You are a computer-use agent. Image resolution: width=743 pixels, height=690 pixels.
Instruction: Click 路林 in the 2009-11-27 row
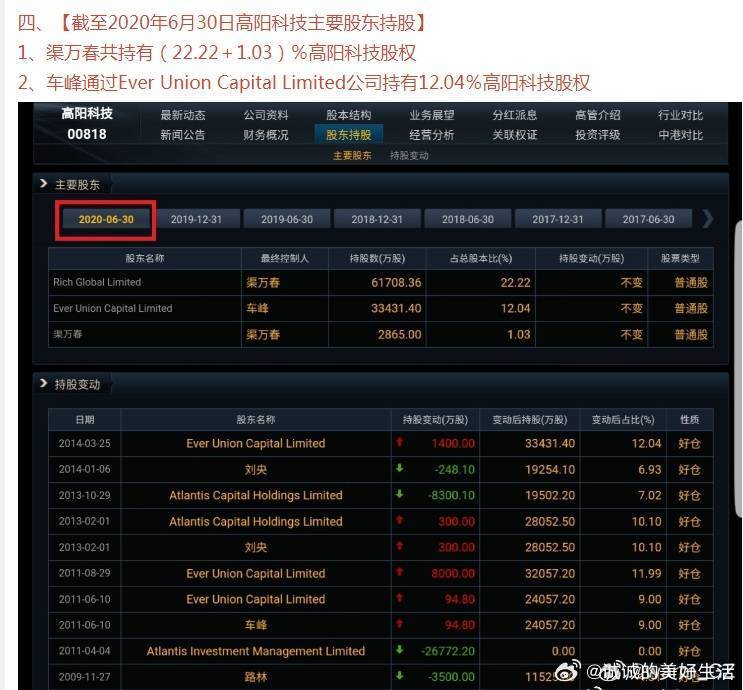pyautogui.click(x=256, y=677)
